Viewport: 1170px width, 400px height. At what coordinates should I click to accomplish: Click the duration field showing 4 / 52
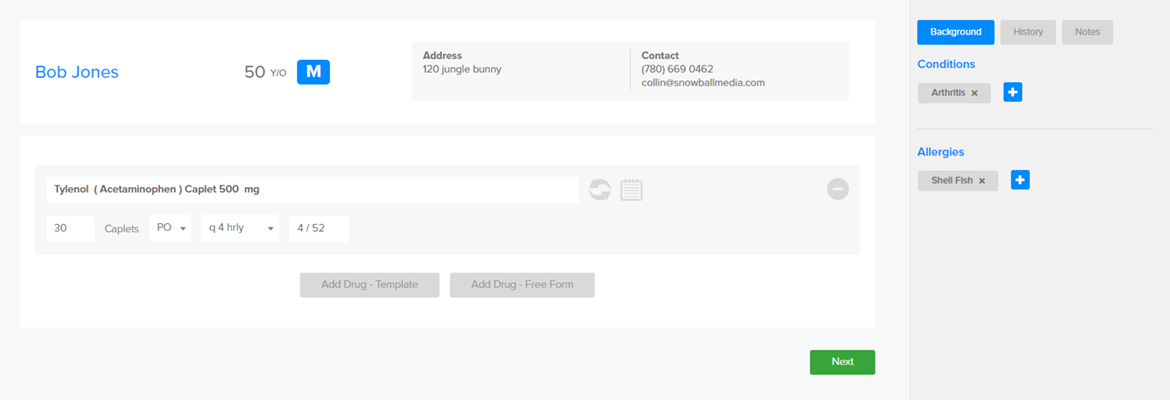point(319,228)
